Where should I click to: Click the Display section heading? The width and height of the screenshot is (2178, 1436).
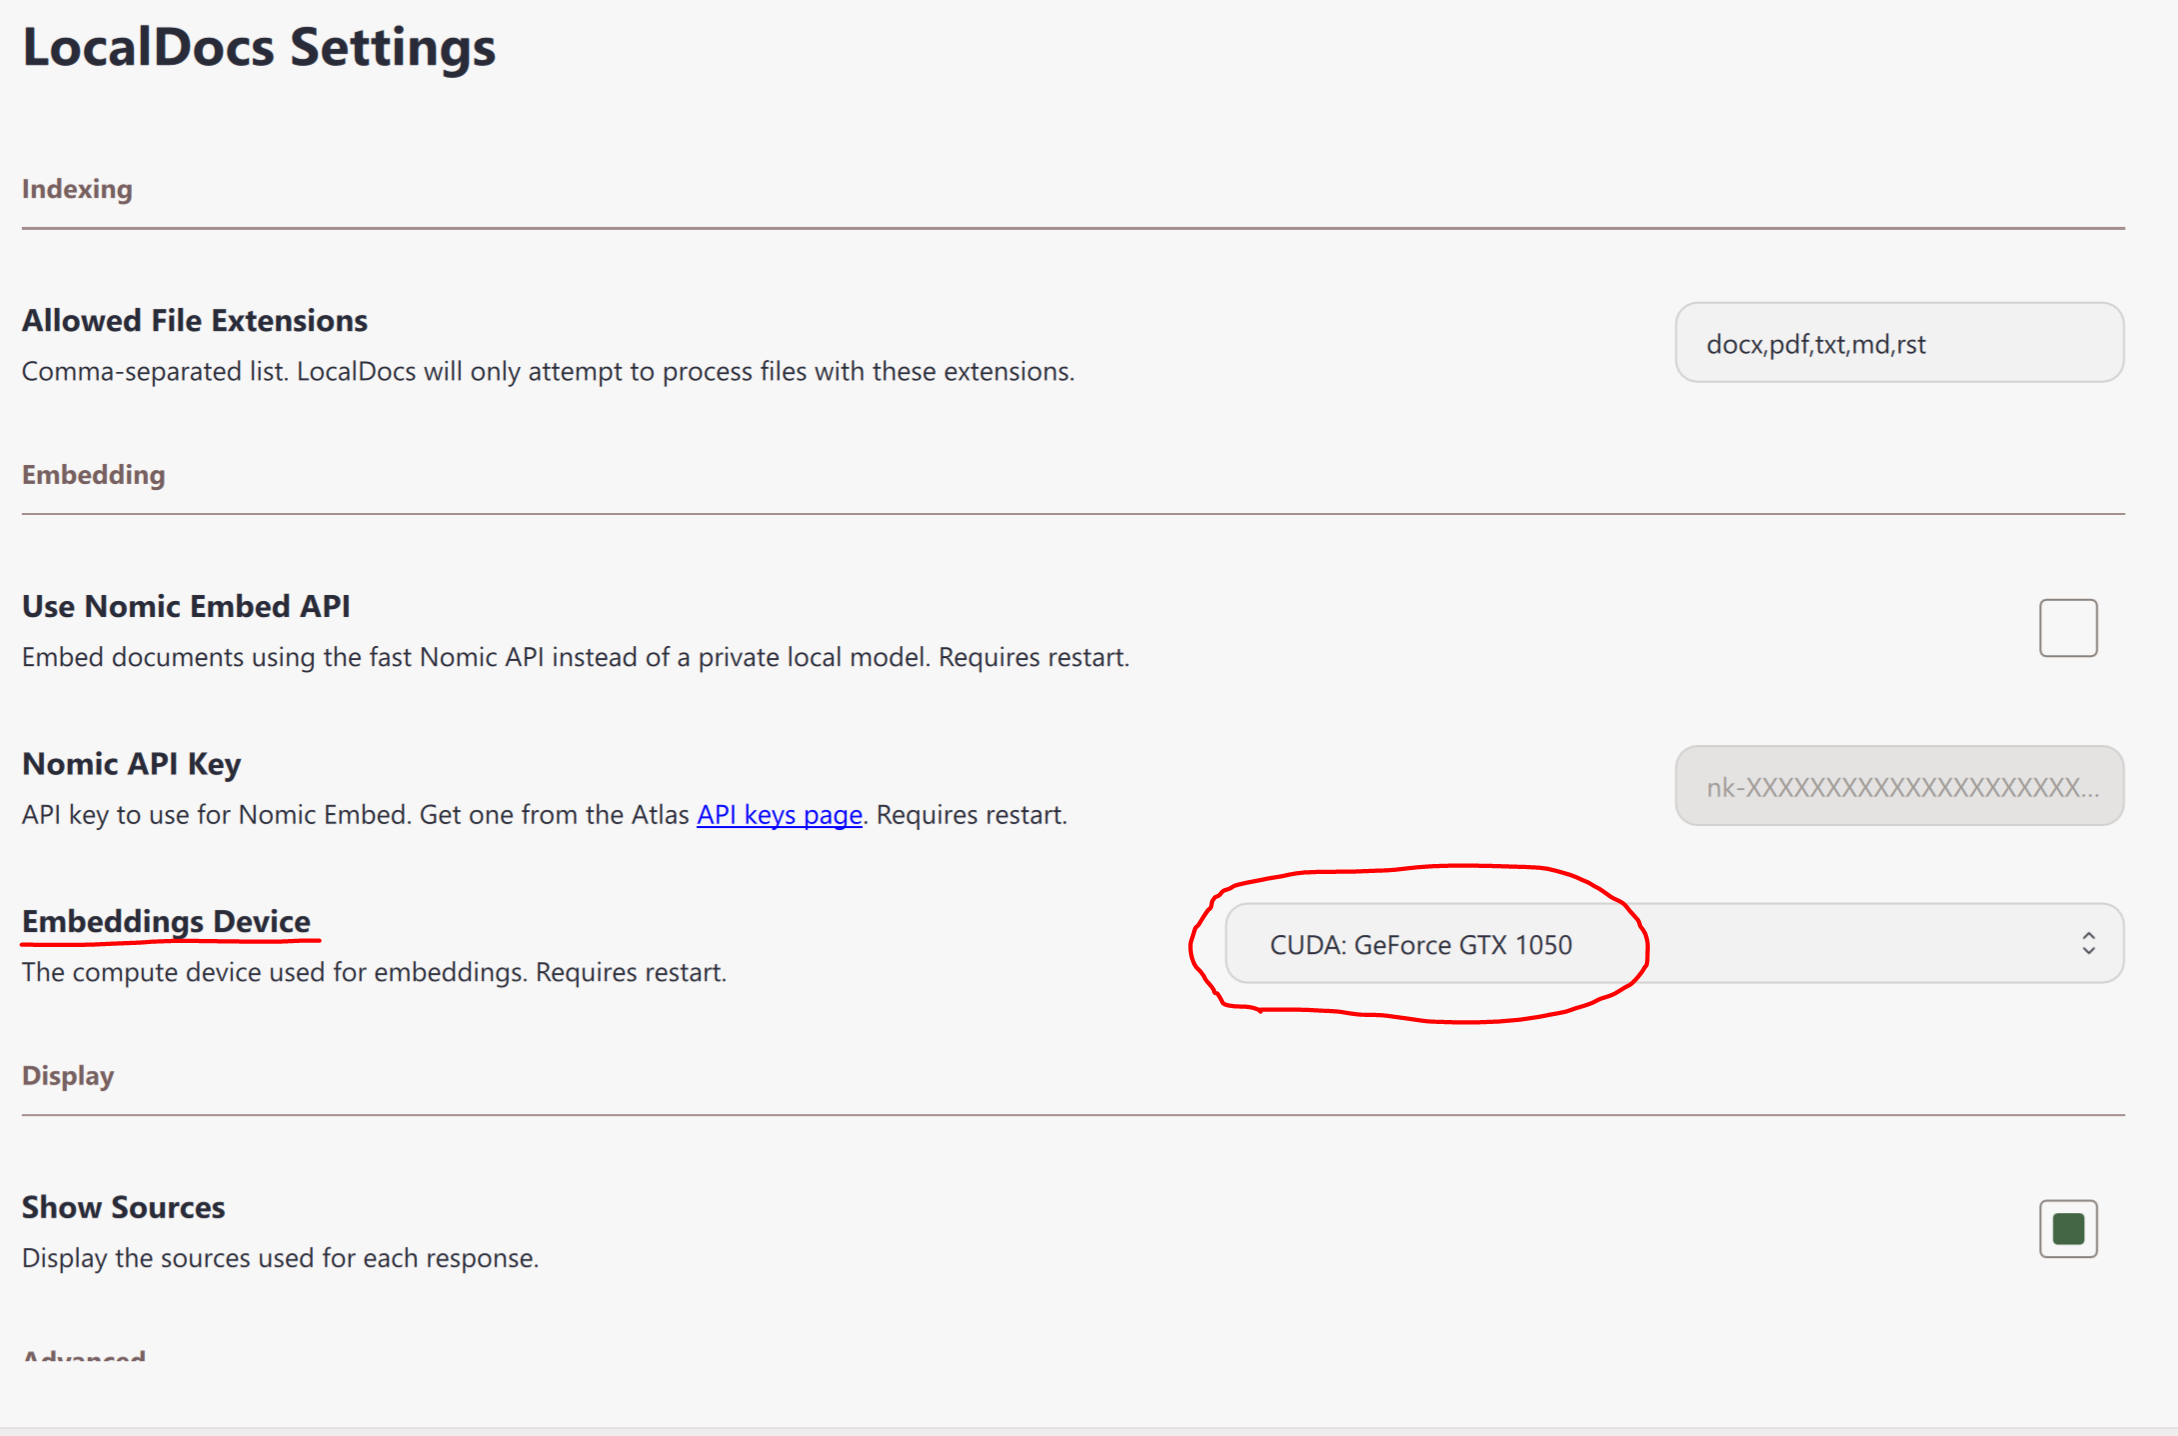click(68, 1076)
